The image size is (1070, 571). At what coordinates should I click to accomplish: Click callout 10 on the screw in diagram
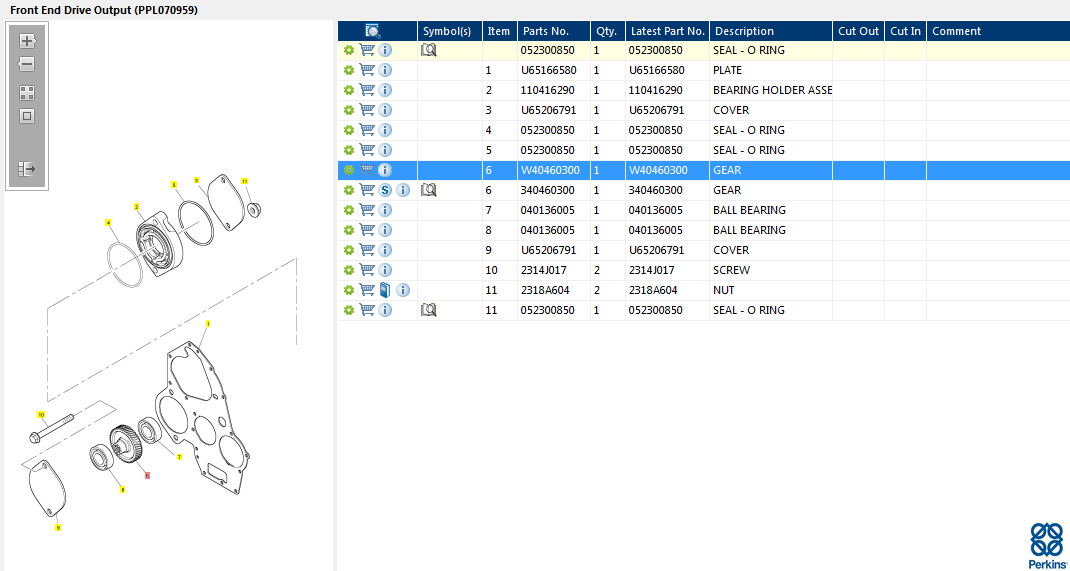point(41,415)
